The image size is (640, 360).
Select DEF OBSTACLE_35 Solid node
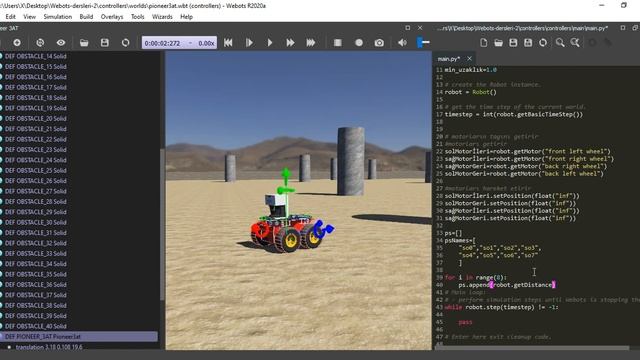click(x=36, y=274)
